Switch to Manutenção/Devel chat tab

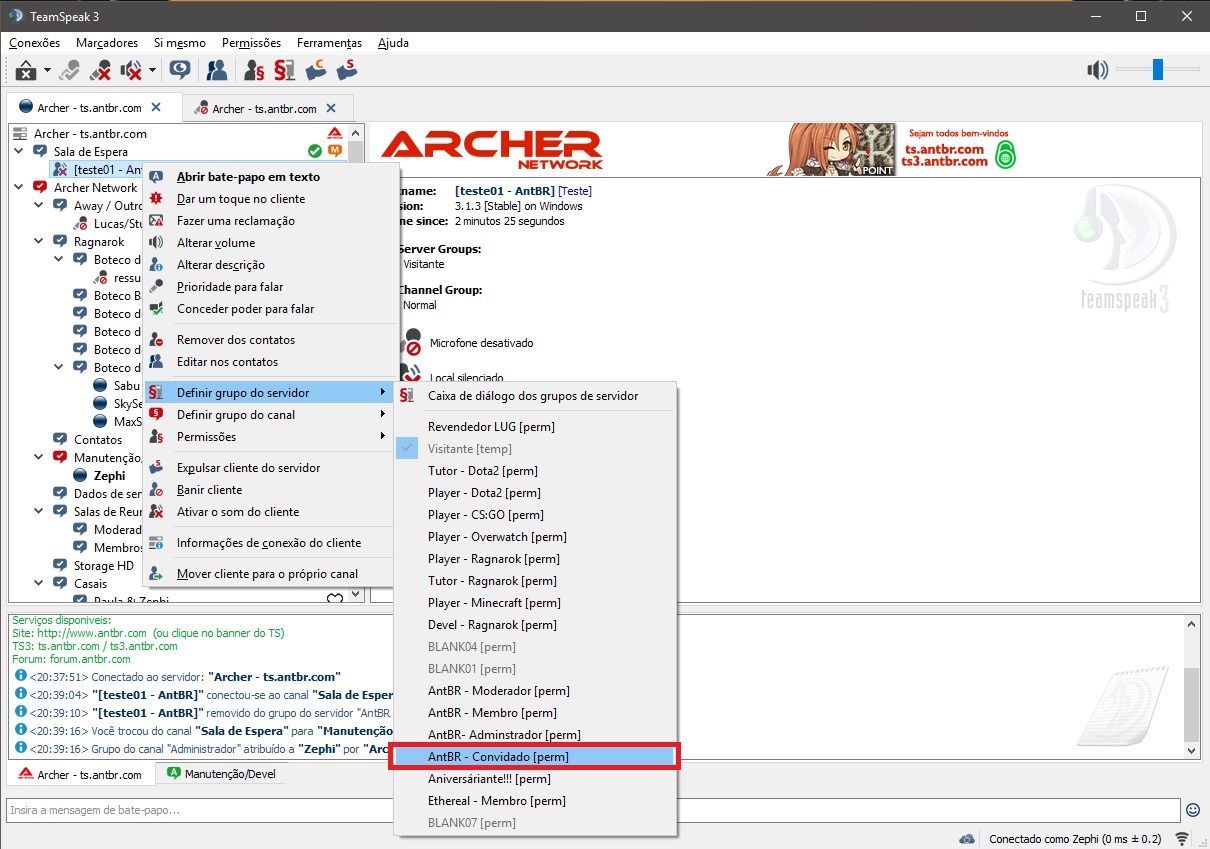coord(222,773)
